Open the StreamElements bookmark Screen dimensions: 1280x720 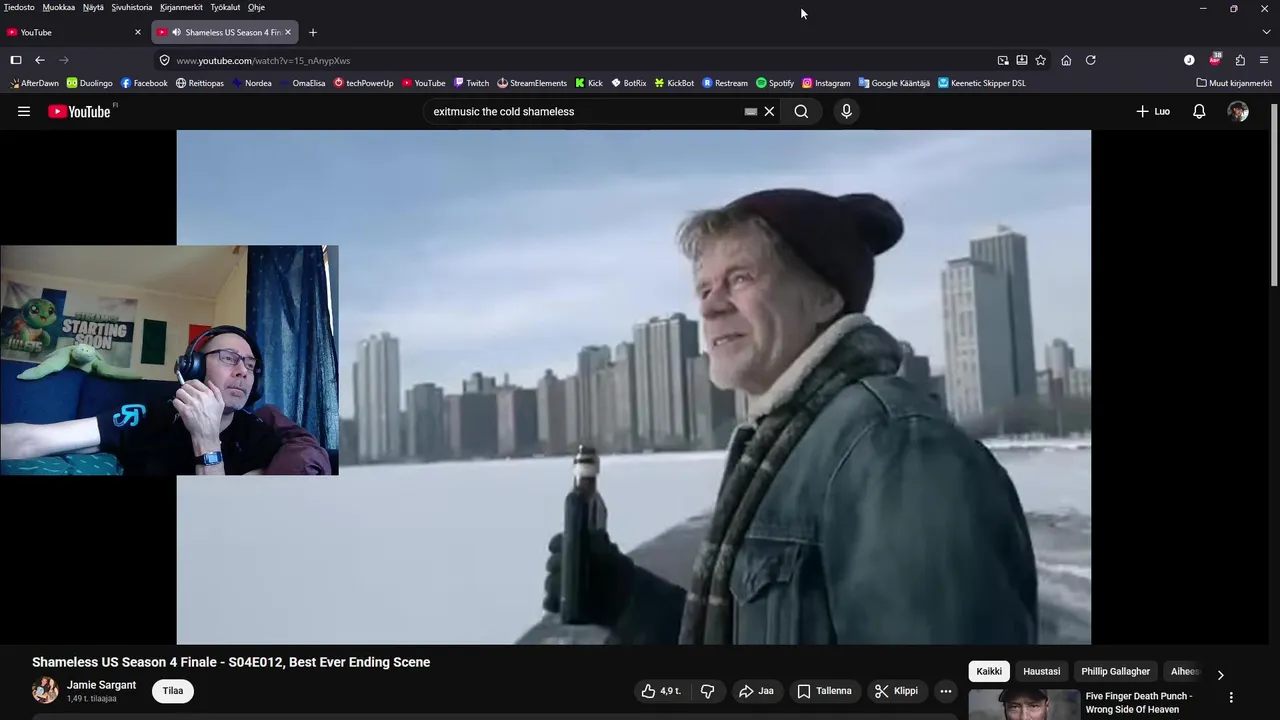(532, 83)
